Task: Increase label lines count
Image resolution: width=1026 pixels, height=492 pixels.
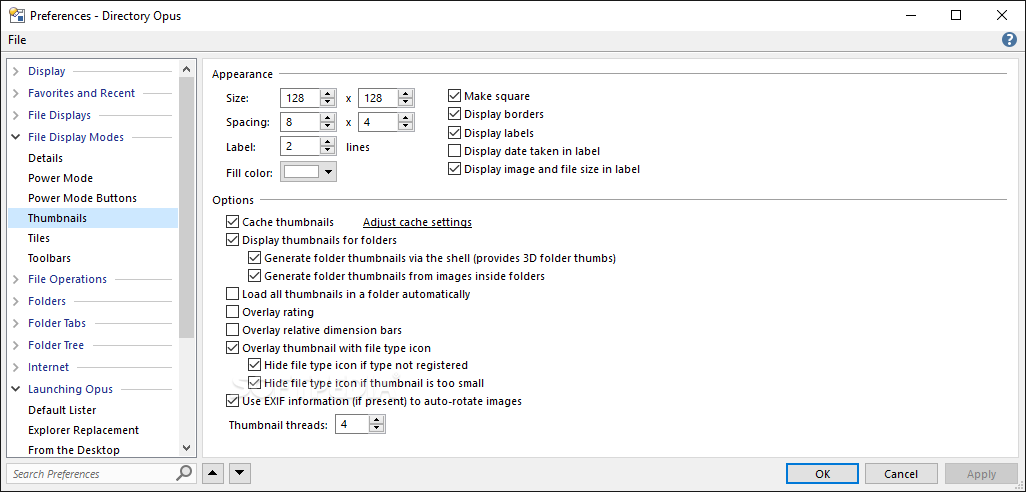Action: coord(328,141)
